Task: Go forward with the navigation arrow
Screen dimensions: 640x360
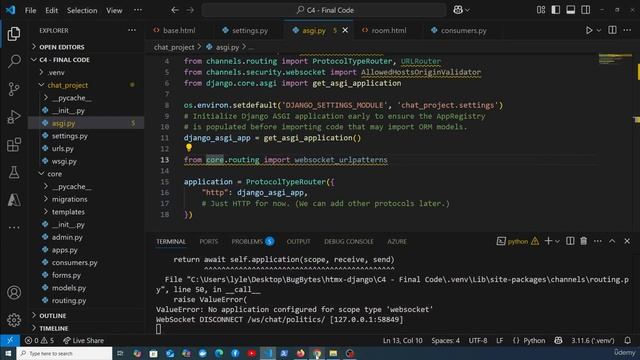Action: tap(190, 10)
